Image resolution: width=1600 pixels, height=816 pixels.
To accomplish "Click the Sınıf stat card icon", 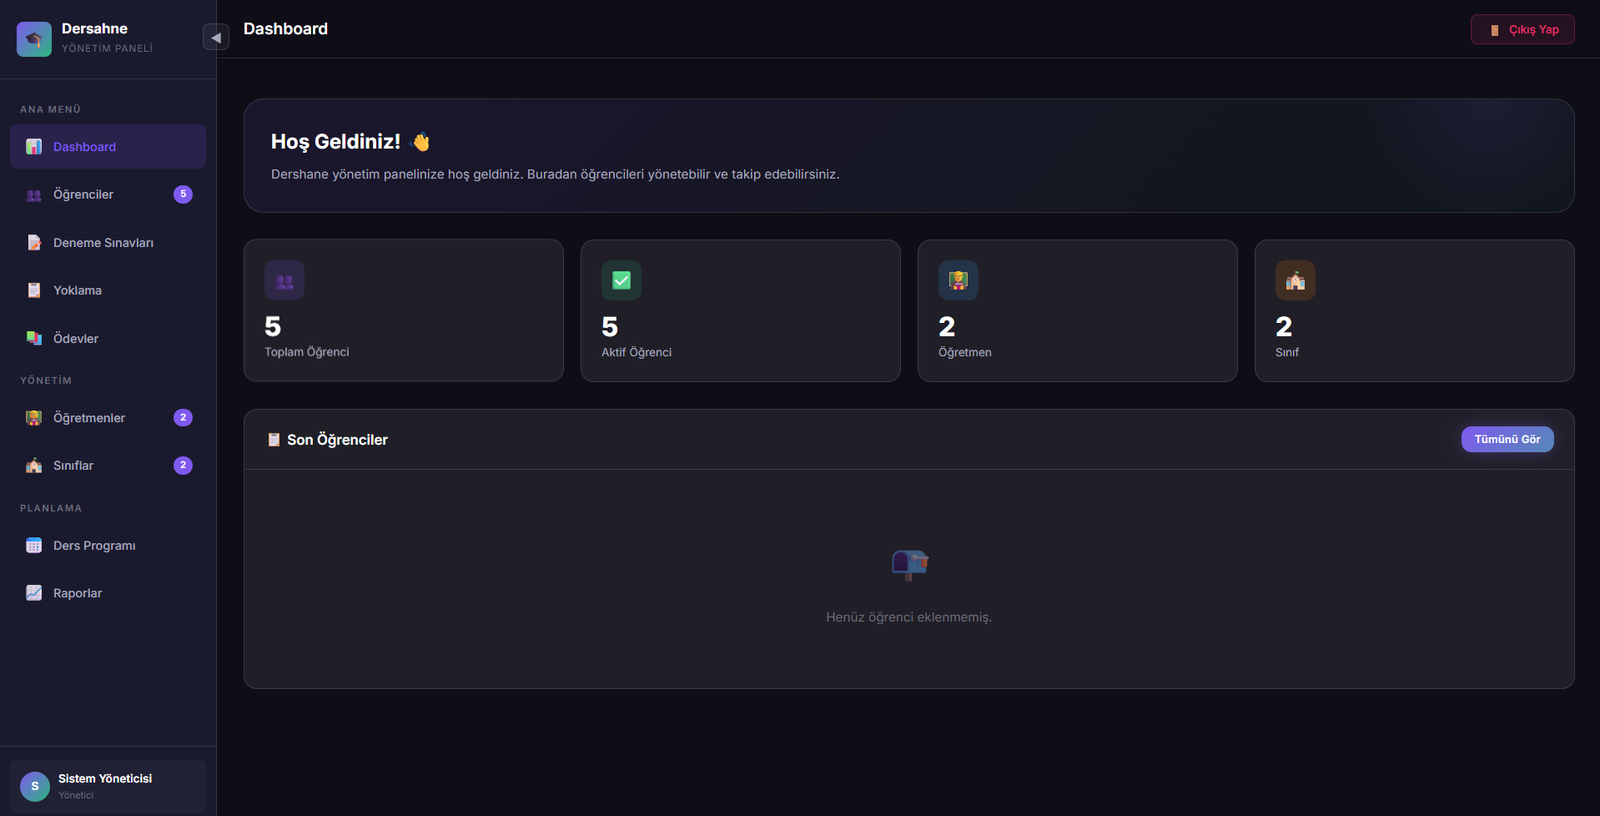I will 1295,281.
